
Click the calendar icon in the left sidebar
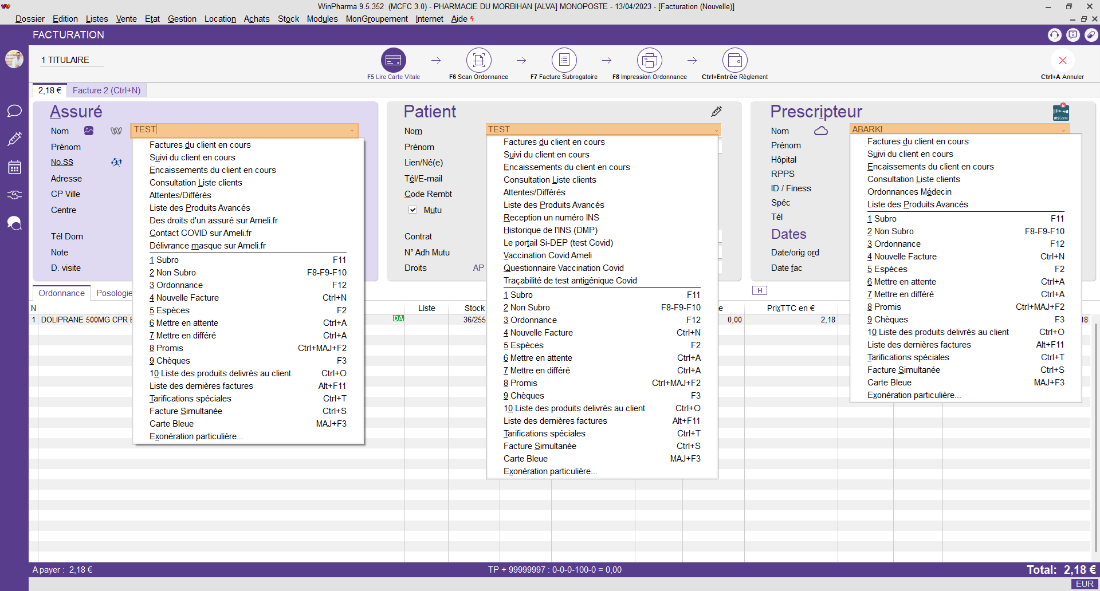coord(14,167)
